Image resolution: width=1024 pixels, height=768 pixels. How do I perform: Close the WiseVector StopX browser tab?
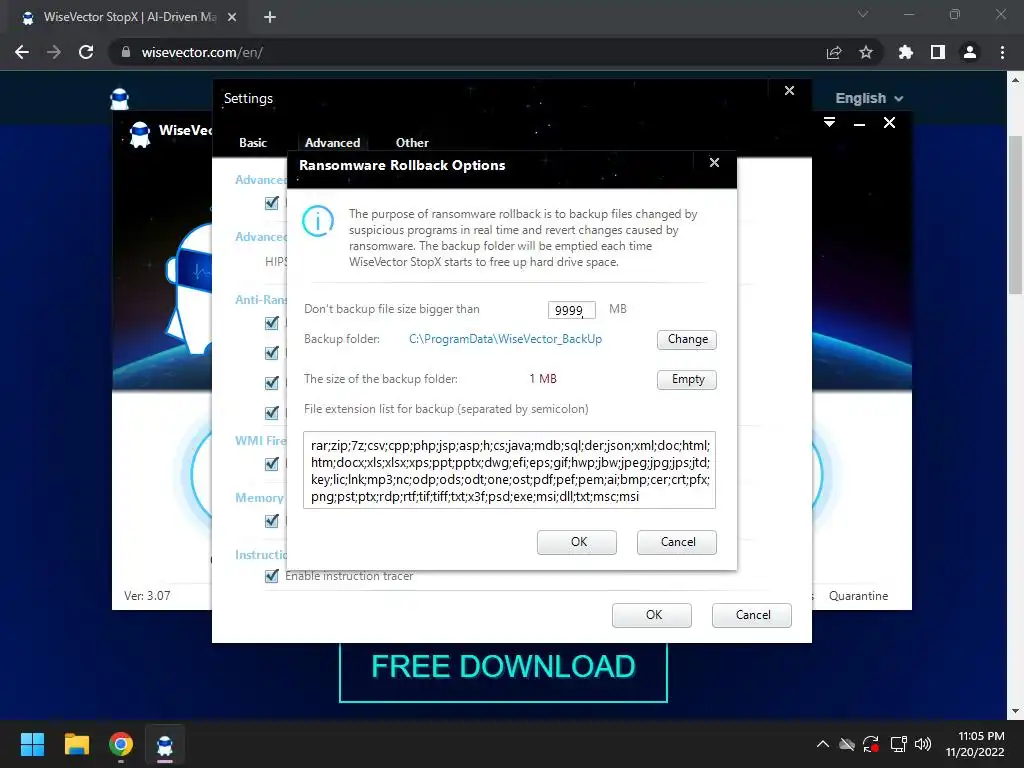[x=232, y=17]
